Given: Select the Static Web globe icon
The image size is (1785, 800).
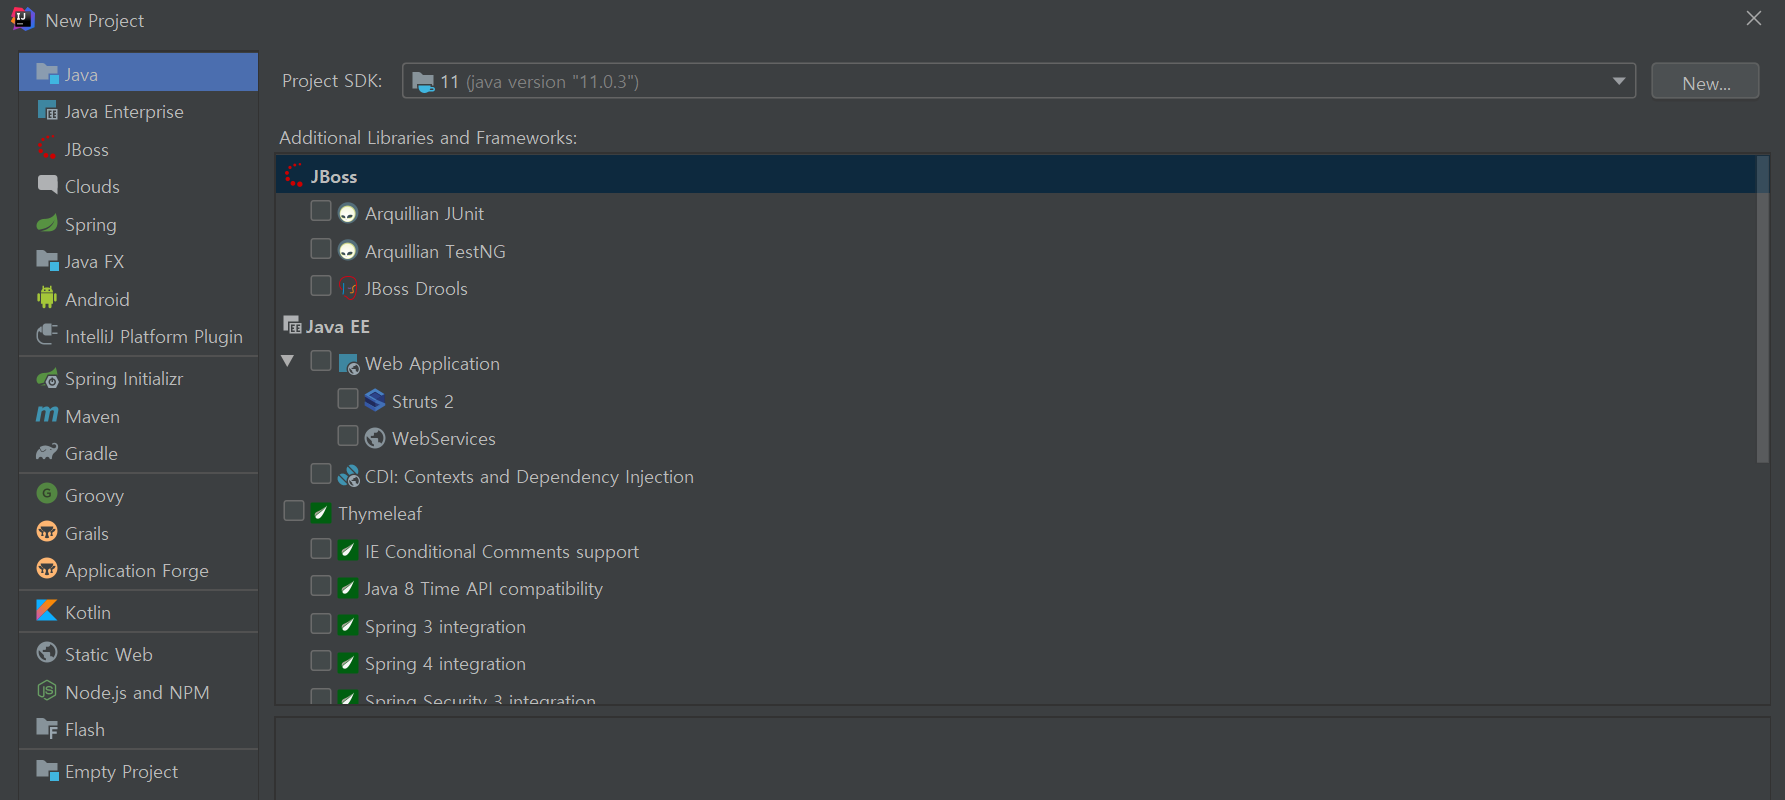Looking at the screenshot, I should tap(47, 653).
